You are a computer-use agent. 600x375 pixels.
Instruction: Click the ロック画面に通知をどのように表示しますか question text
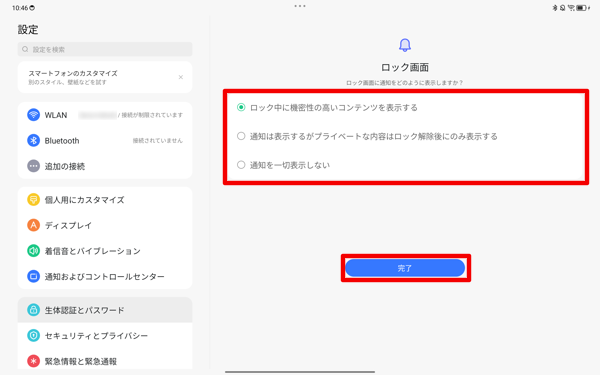point(404,83)
